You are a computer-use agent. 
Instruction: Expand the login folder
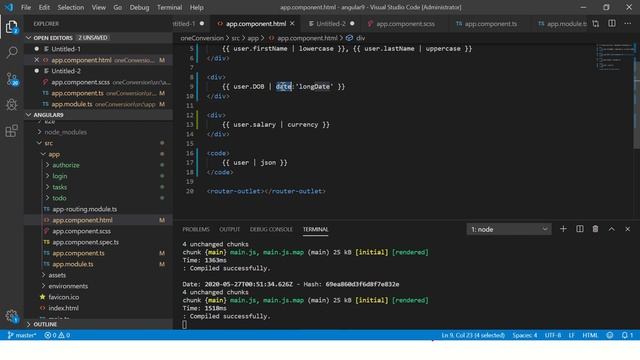60,176
